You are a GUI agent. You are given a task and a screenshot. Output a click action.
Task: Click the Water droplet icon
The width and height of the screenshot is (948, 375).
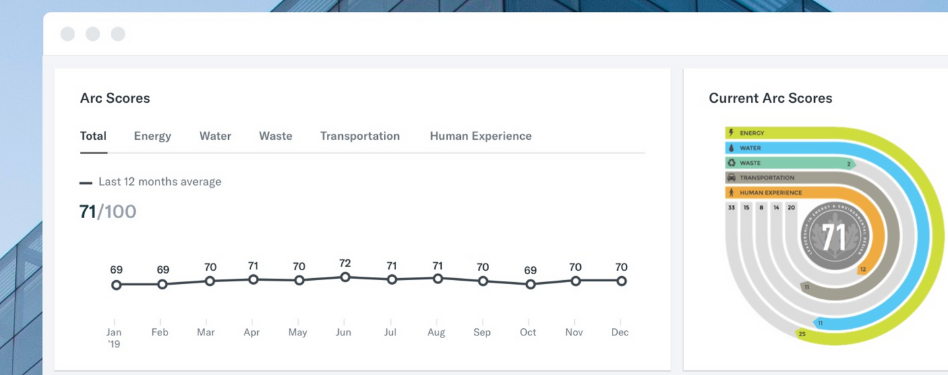point(731,148)
